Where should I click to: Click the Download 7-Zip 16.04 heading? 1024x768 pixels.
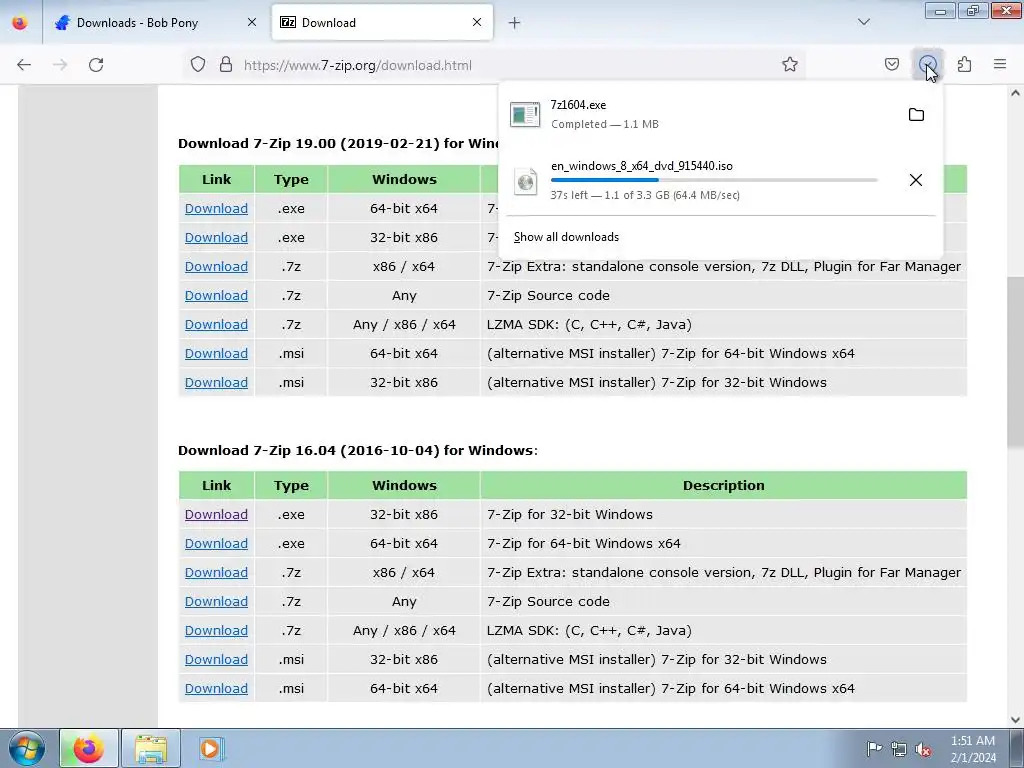[358, 451]
